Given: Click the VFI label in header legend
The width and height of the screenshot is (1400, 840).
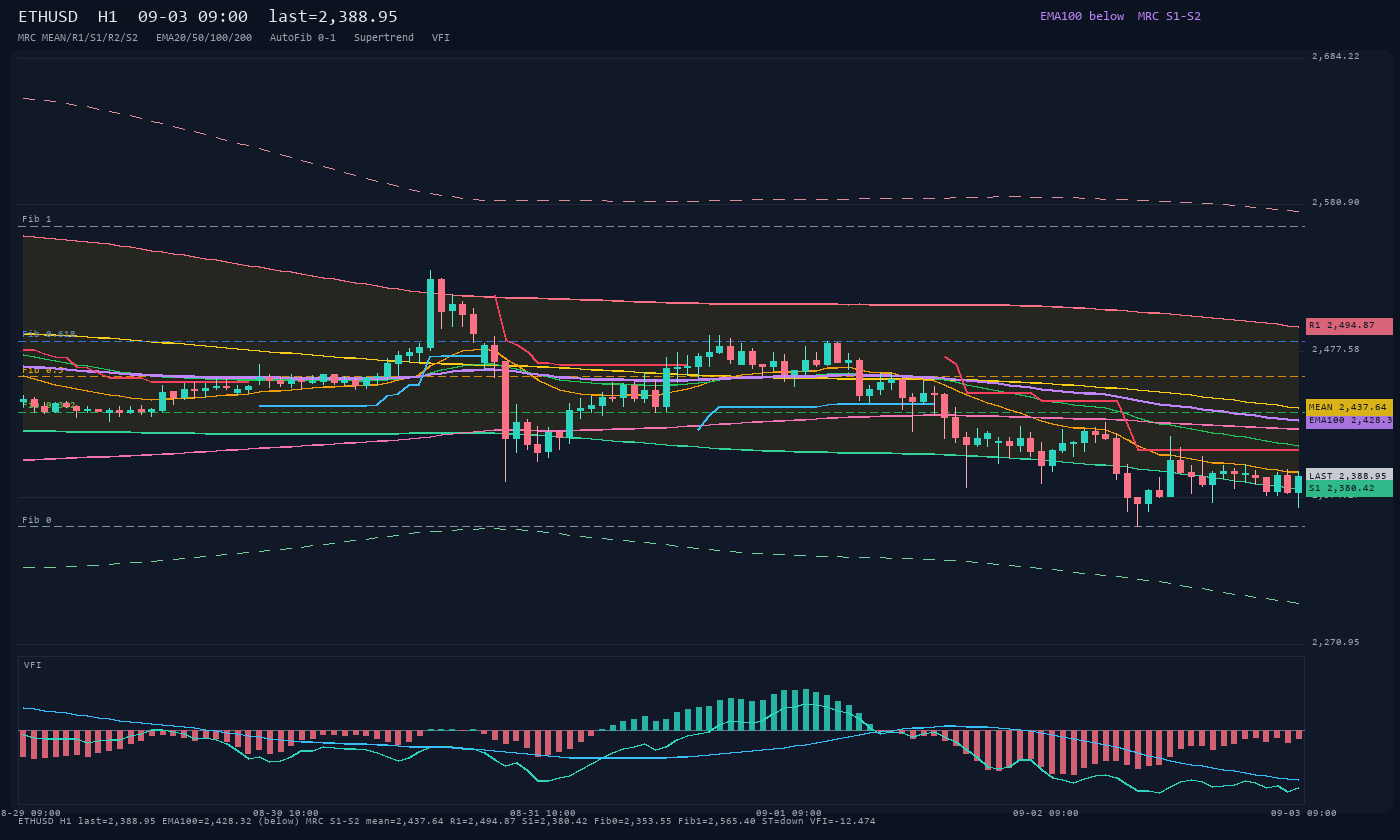Looking at the screenshot, I should pyautogui.click(x=441, y=37).
